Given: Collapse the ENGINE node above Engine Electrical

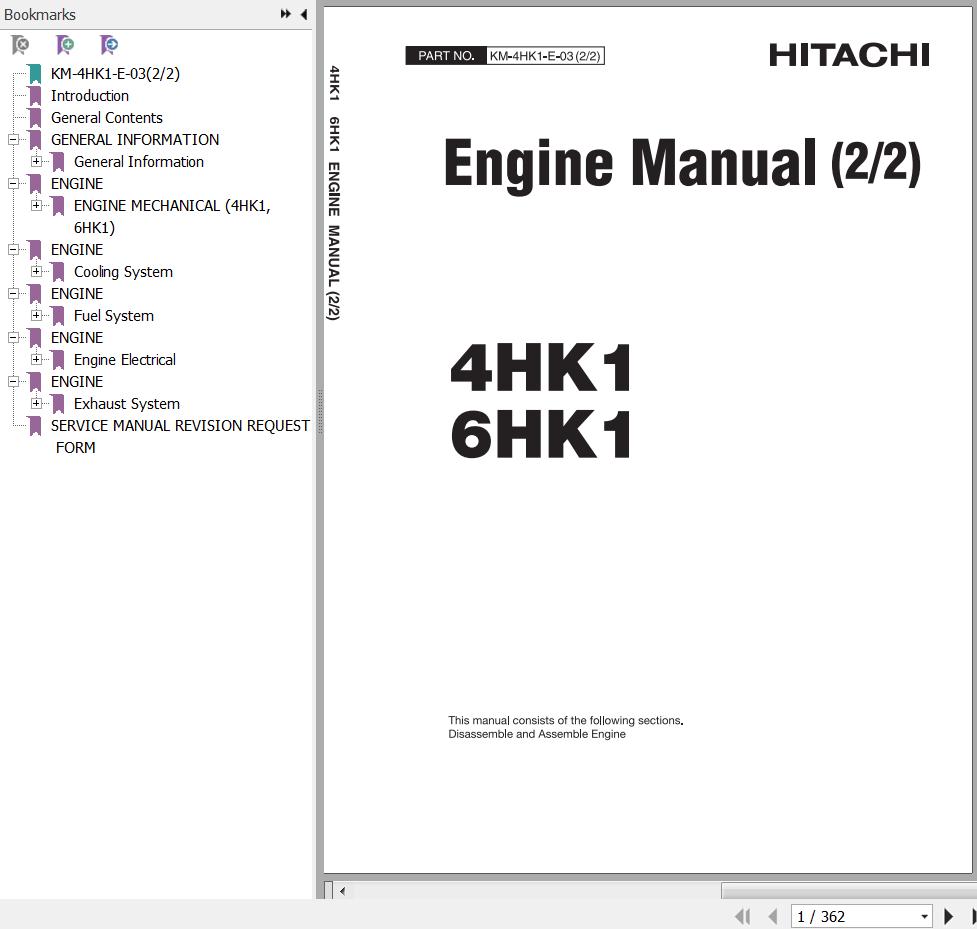Looking at the screenshot, I should [13, 338].
